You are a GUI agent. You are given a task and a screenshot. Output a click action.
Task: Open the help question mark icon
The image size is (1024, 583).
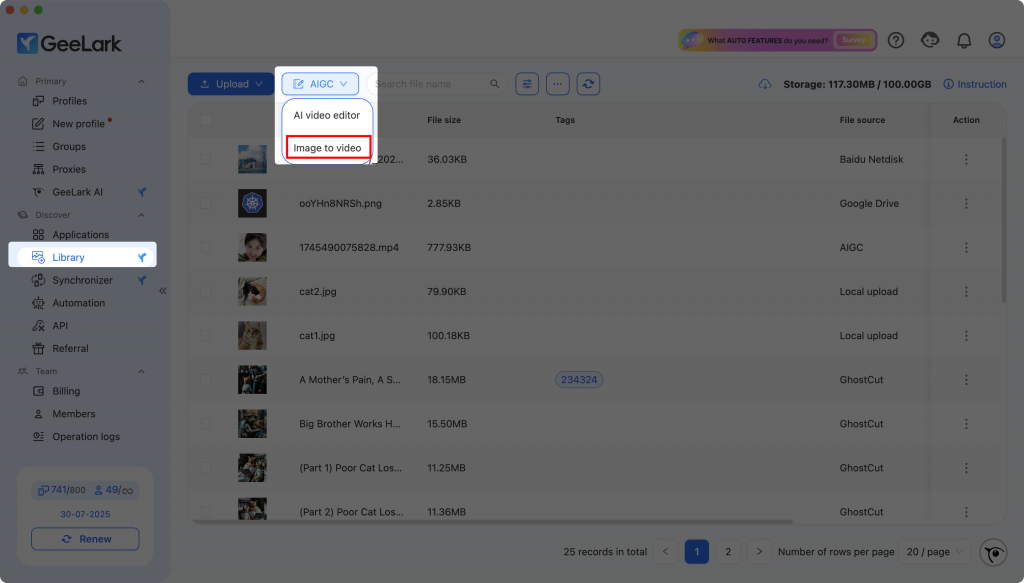point(896,40)
